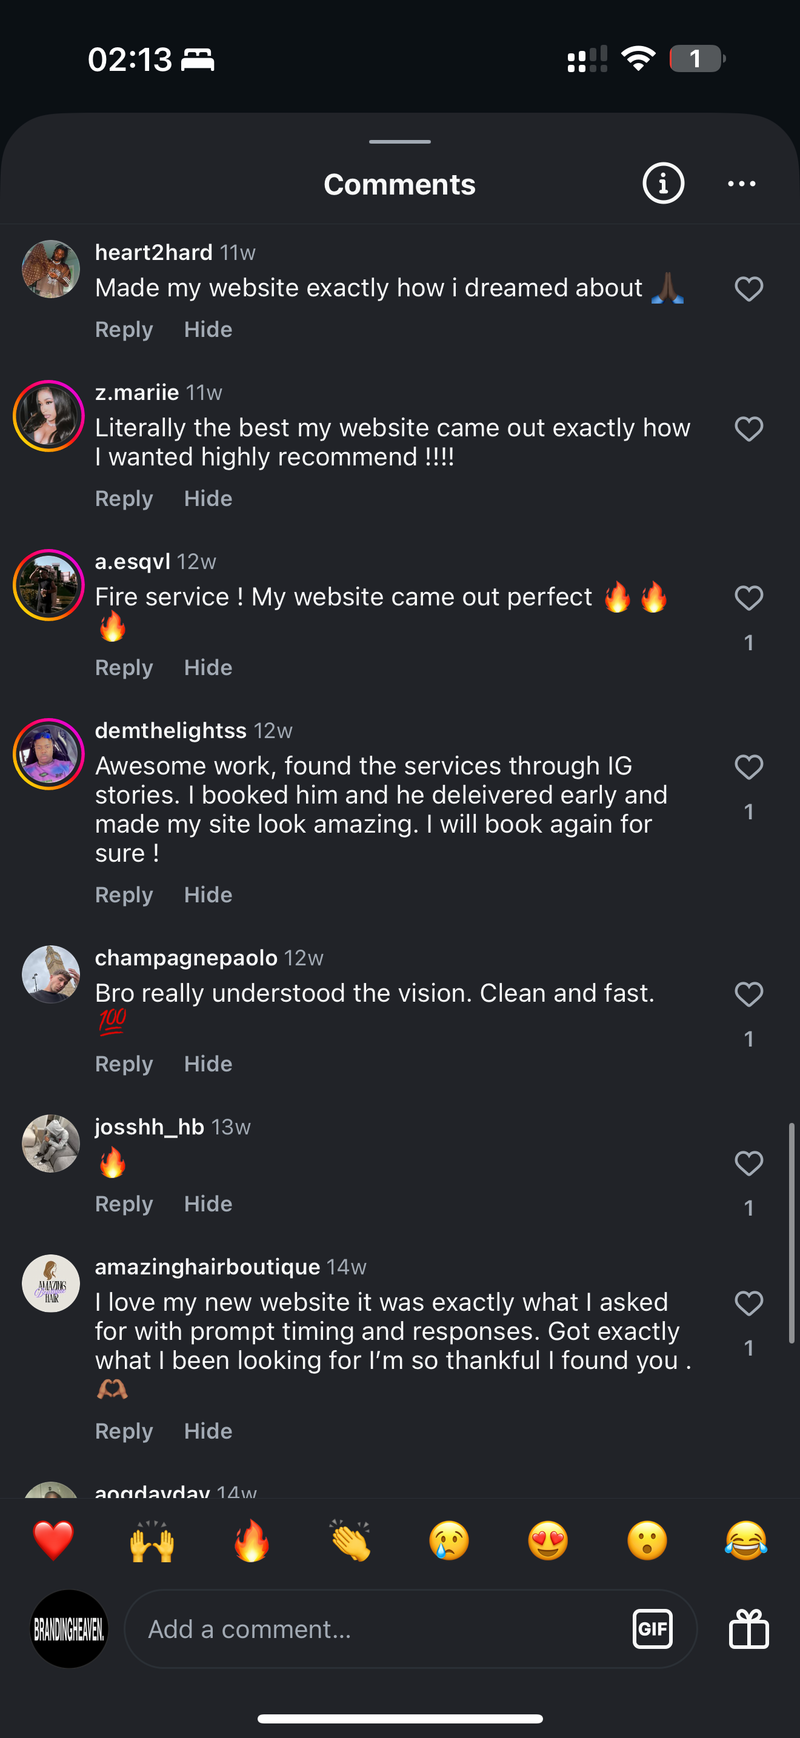Screen dimensions: 800x1738
Task: Open the GIF picker
Action: 653,1629
